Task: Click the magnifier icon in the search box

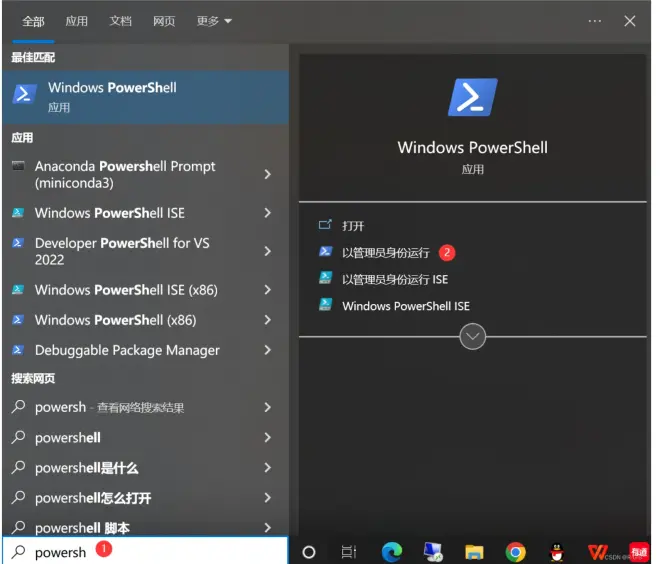Action: pyautogui.click(x=19, y=551)
